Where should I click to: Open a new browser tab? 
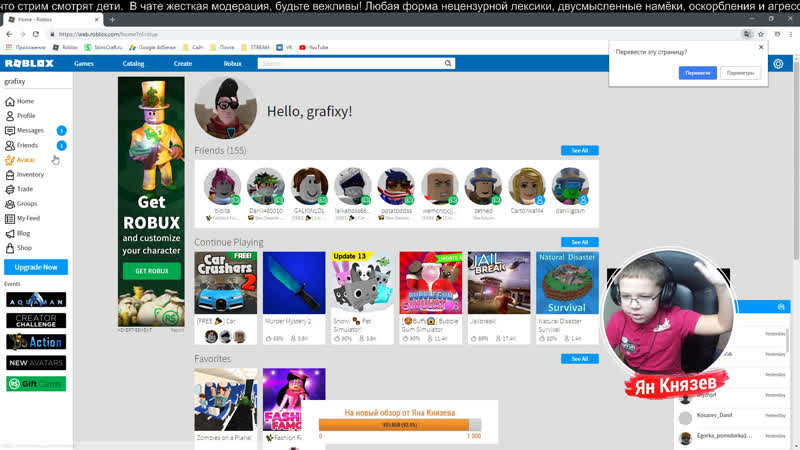click(x=112, y=20)
